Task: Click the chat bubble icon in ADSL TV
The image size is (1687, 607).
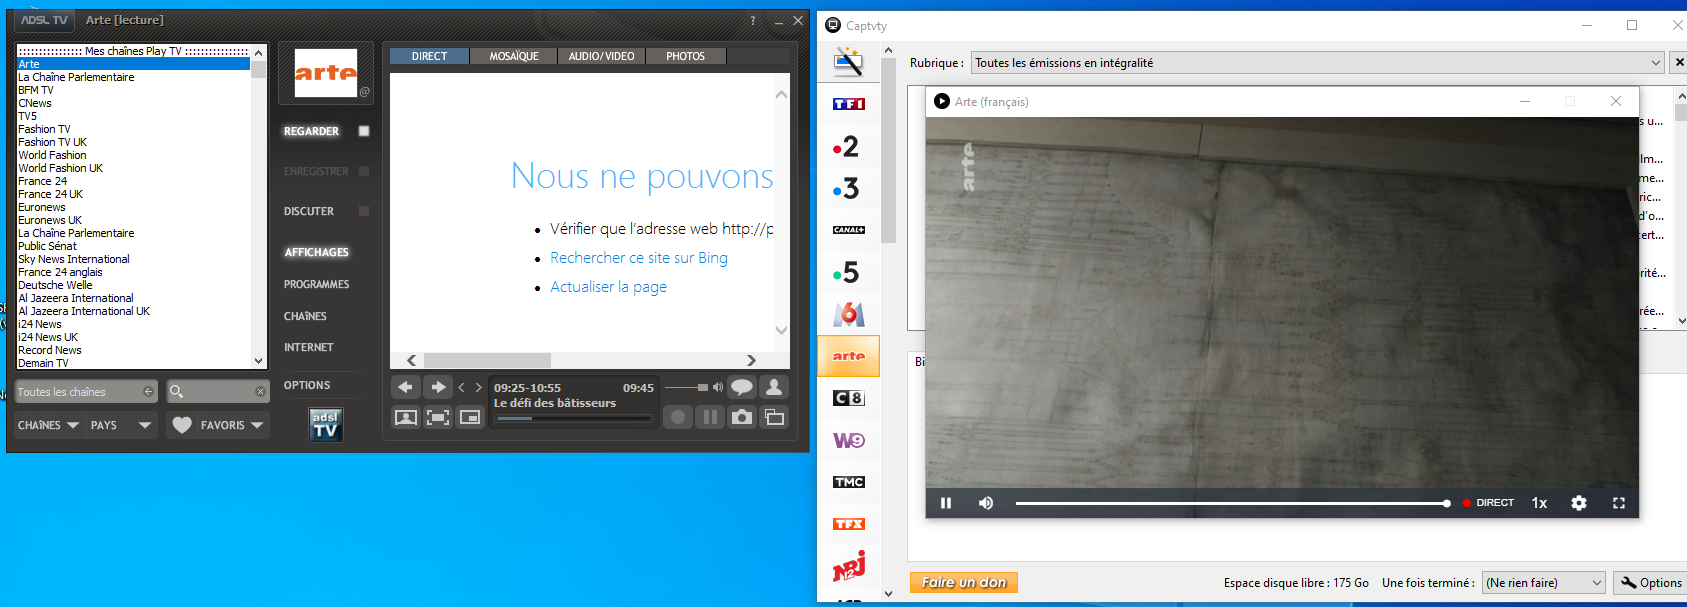Action: [741, 387]
